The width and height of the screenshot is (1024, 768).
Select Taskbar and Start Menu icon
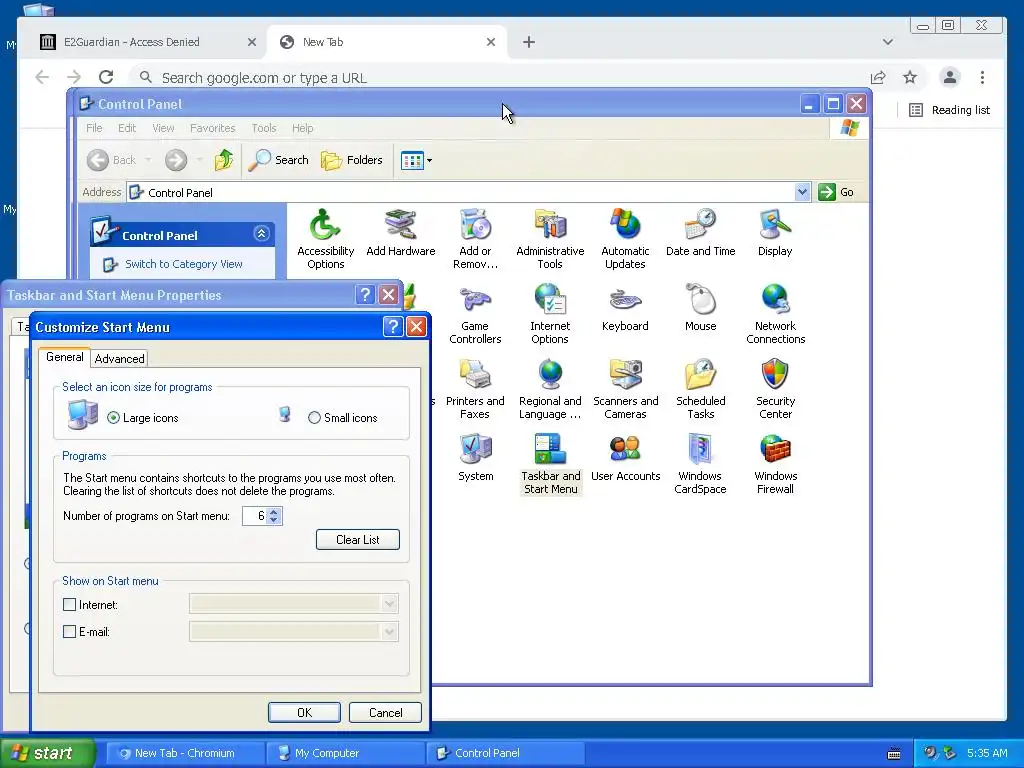click(x=550, y=464)
